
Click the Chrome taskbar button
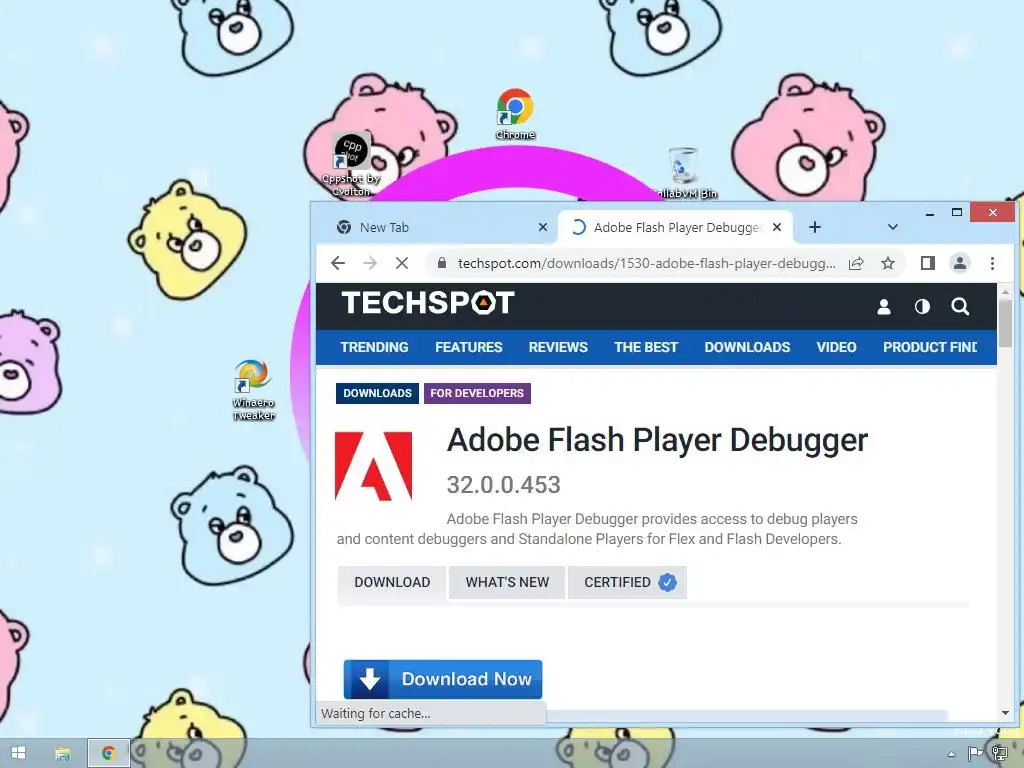tap(109, 753)
